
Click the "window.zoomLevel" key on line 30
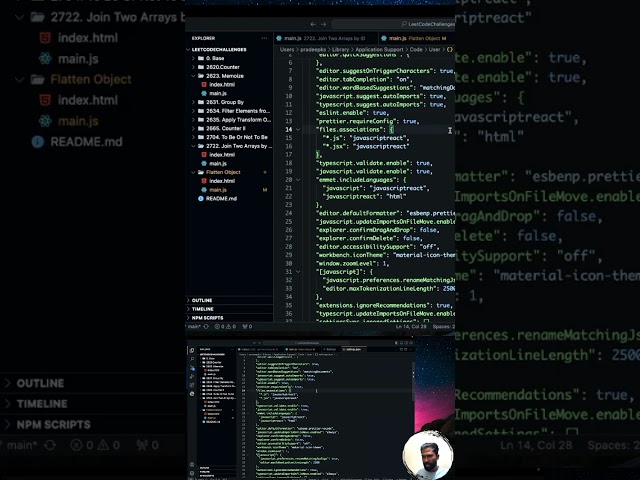349,263
